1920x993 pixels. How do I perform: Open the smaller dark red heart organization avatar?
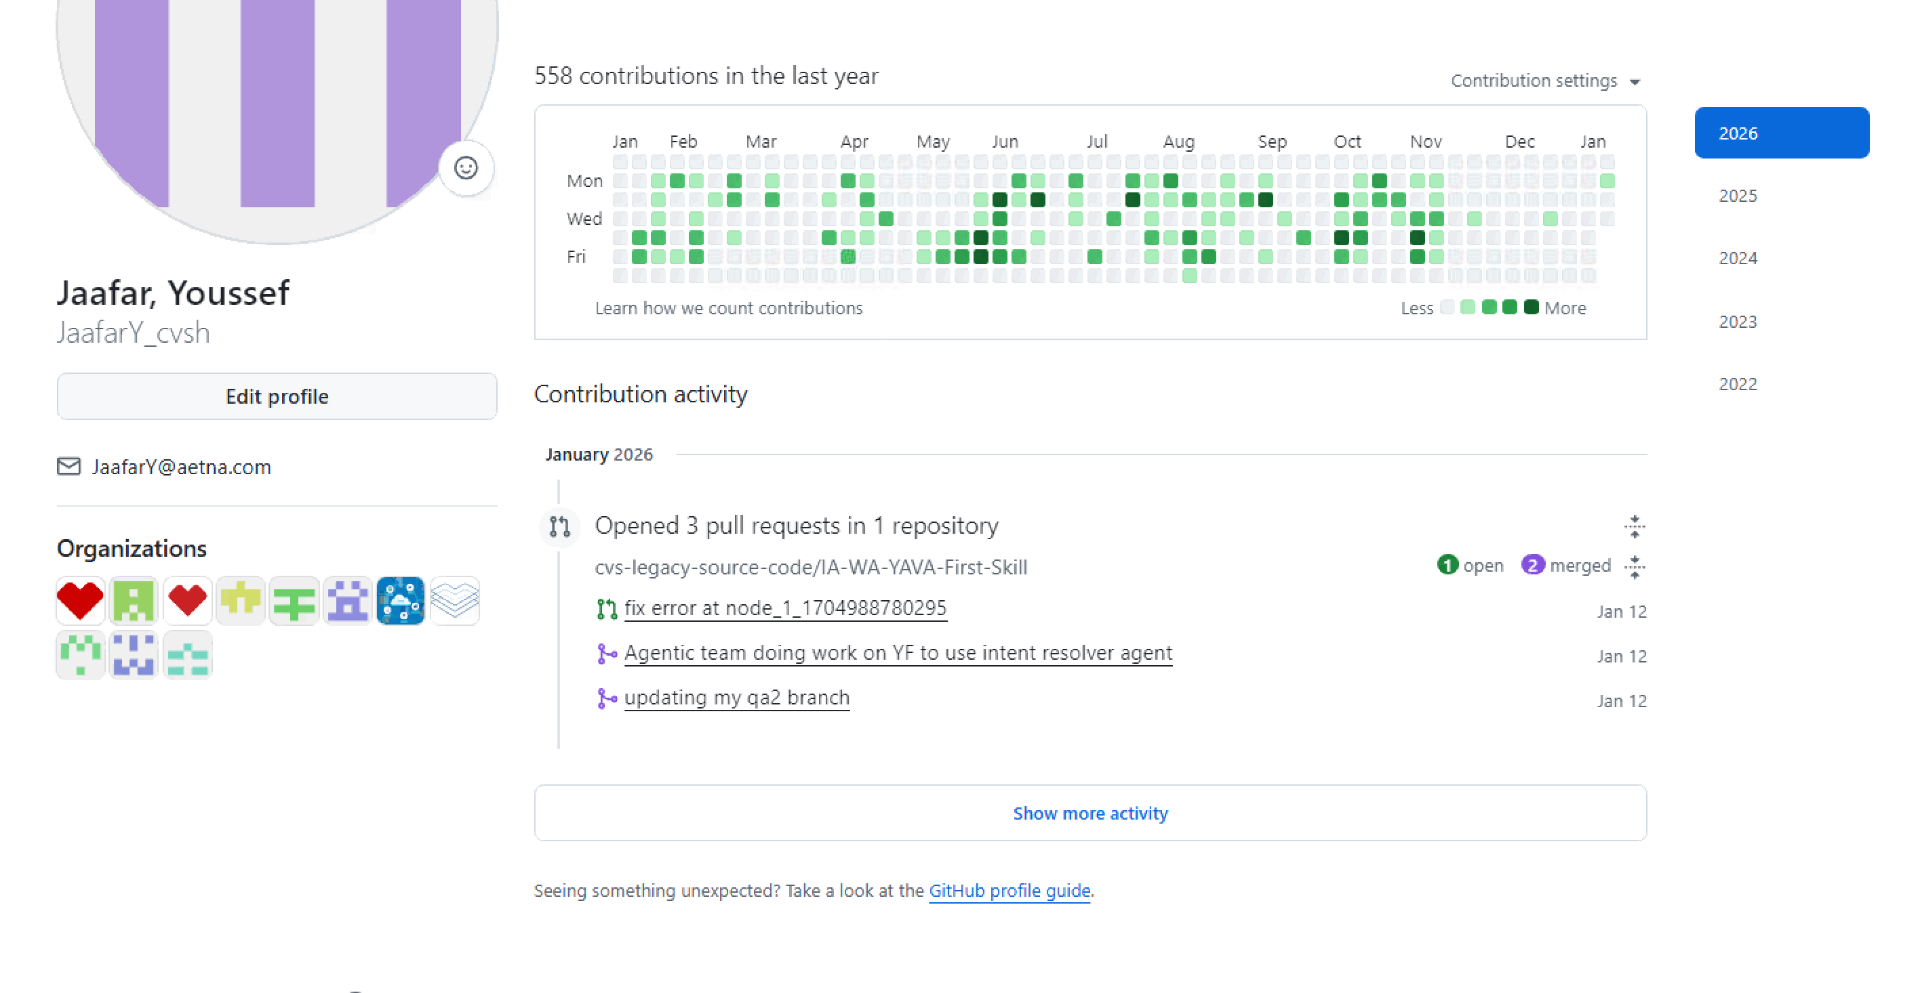pos(187,601)
